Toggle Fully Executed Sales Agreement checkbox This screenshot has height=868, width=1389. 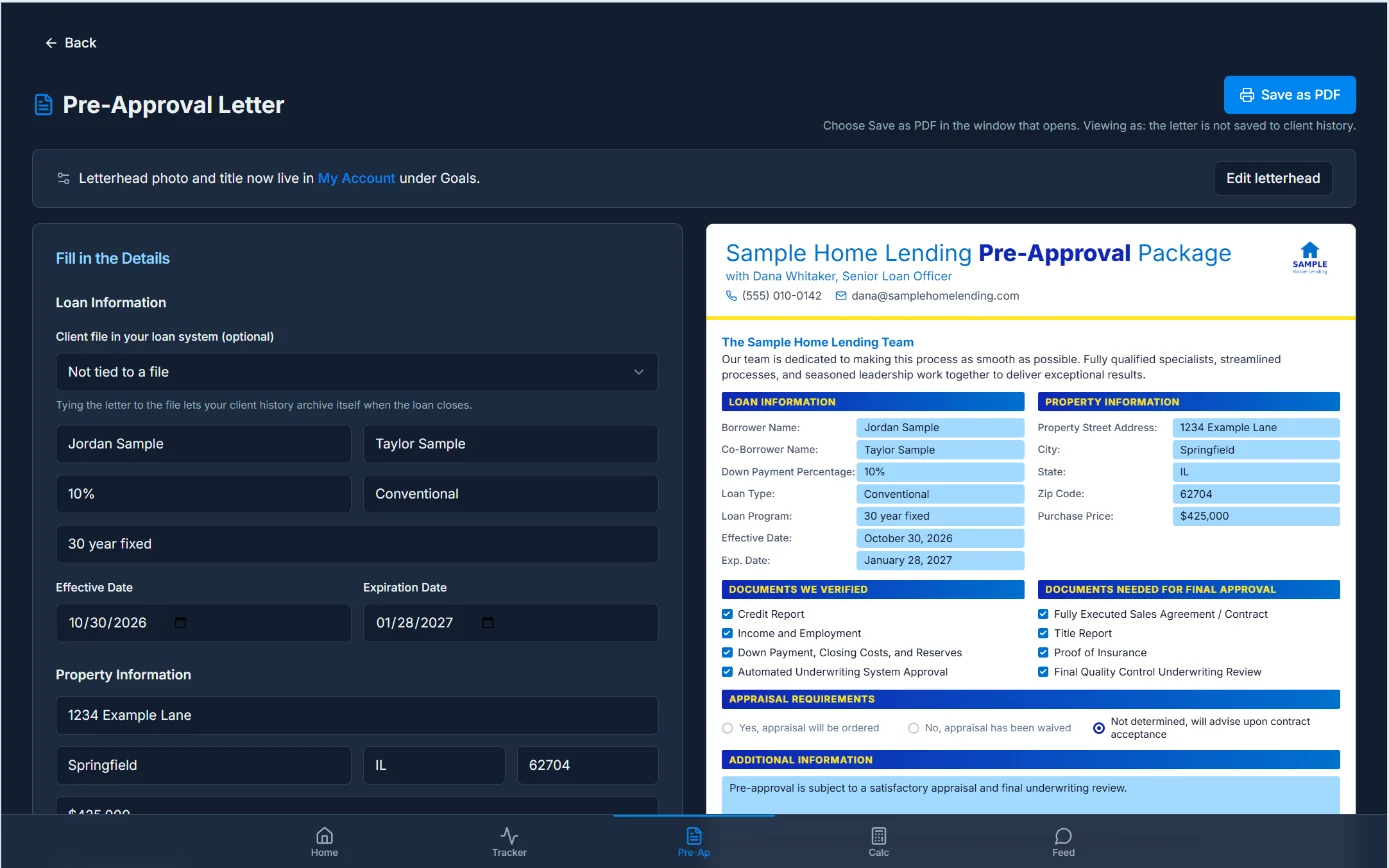point(1044,614)
